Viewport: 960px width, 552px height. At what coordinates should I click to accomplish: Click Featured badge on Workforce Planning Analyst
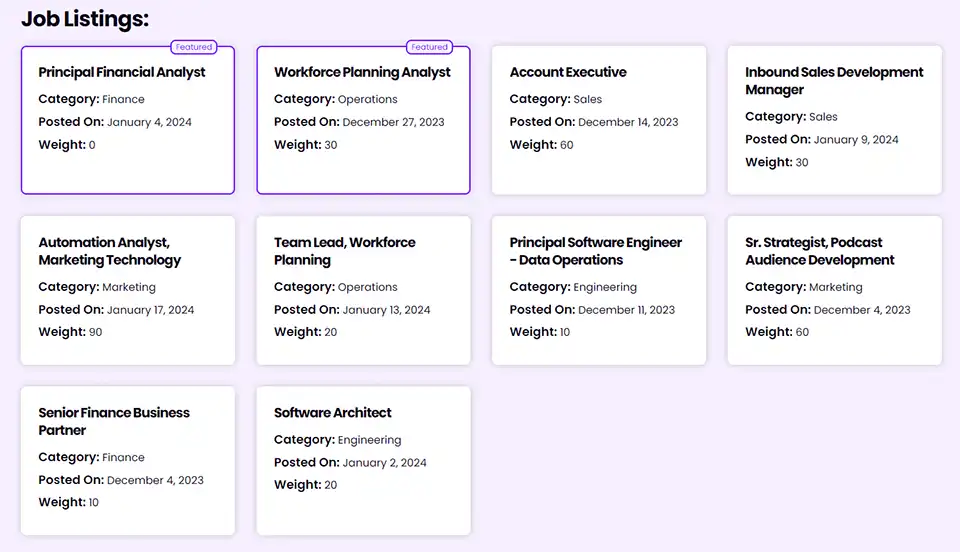pyautogui.click(x=429, y=47)
